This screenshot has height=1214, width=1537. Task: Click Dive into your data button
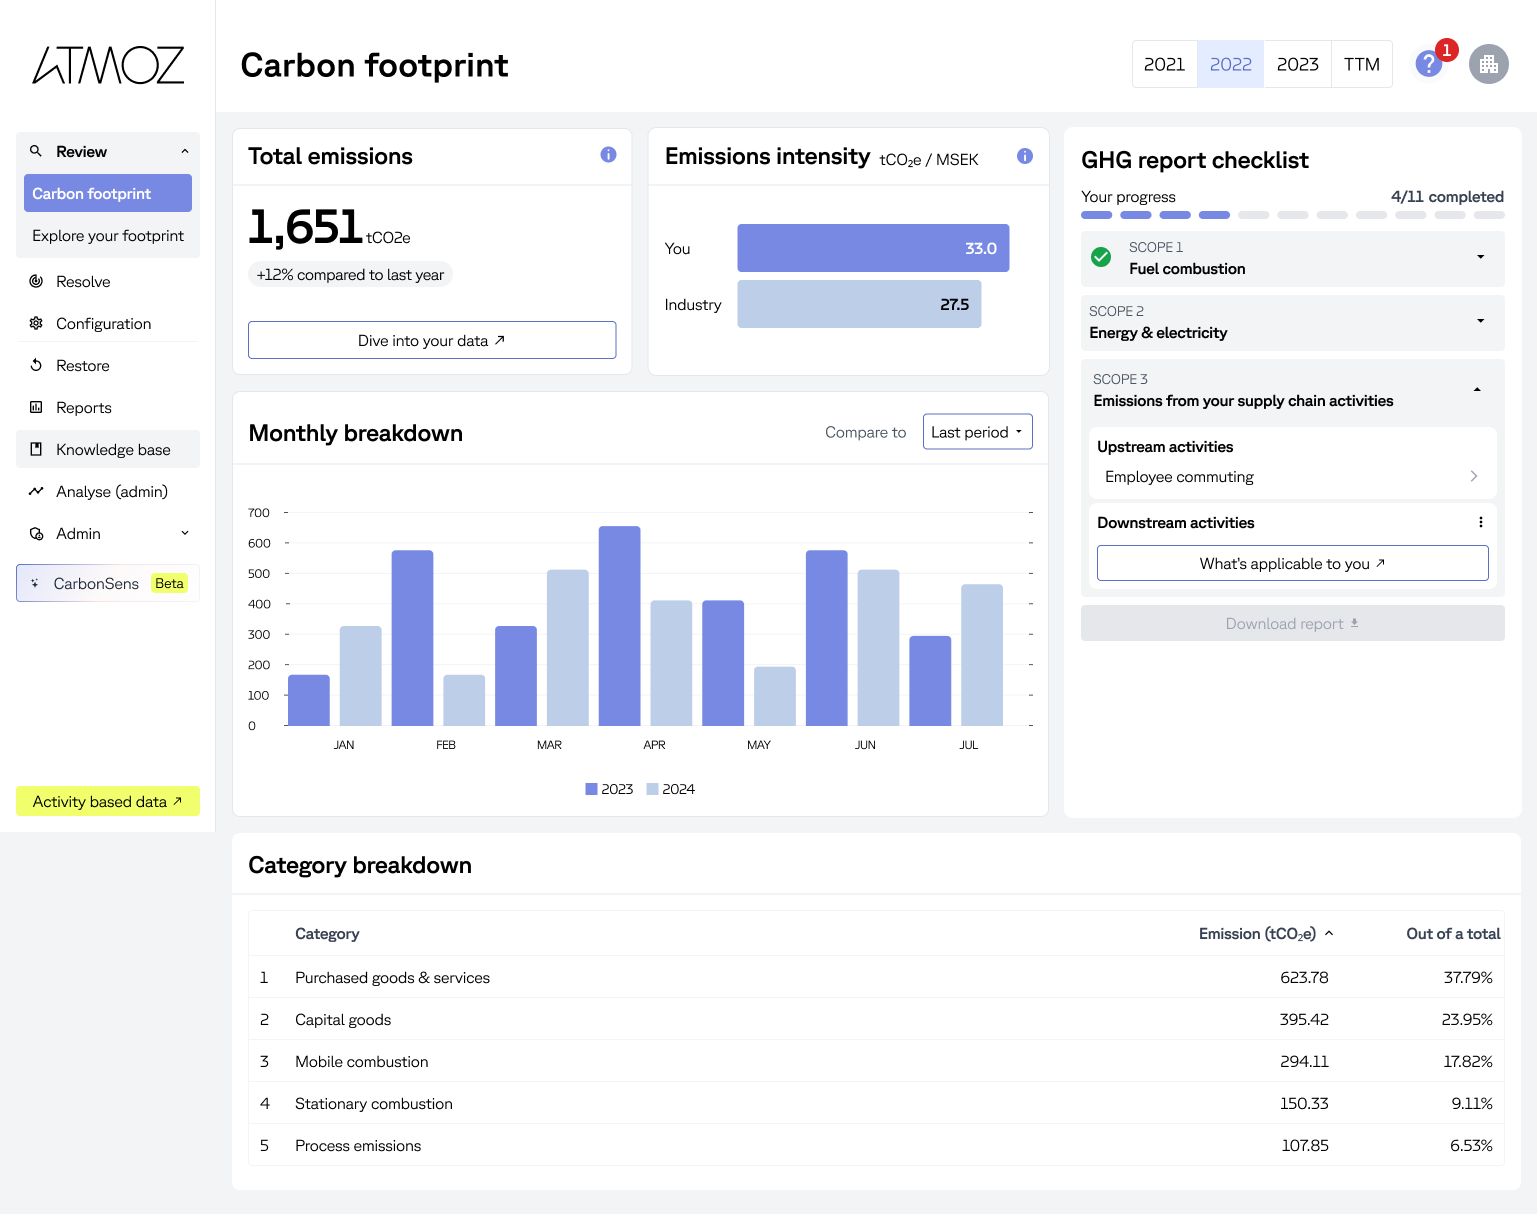point(431,341)
